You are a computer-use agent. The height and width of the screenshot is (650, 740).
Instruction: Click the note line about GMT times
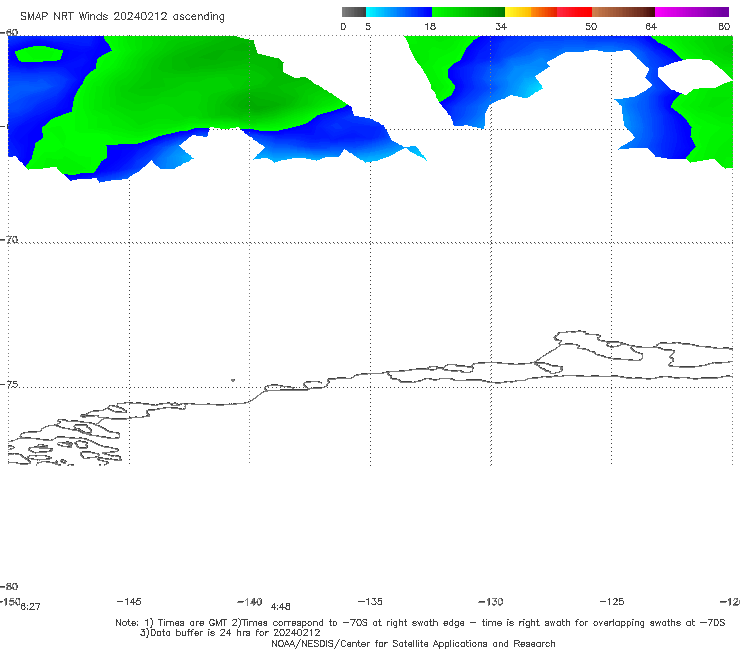420,623
